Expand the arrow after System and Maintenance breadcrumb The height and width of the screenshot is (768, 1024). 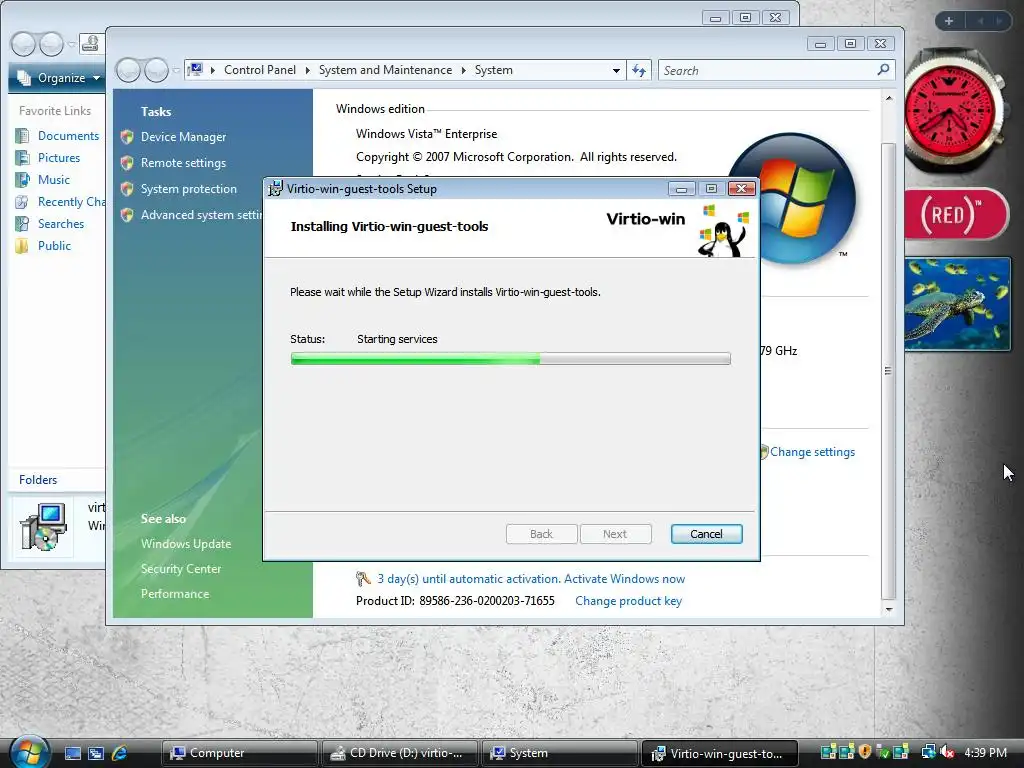(464, 70)
